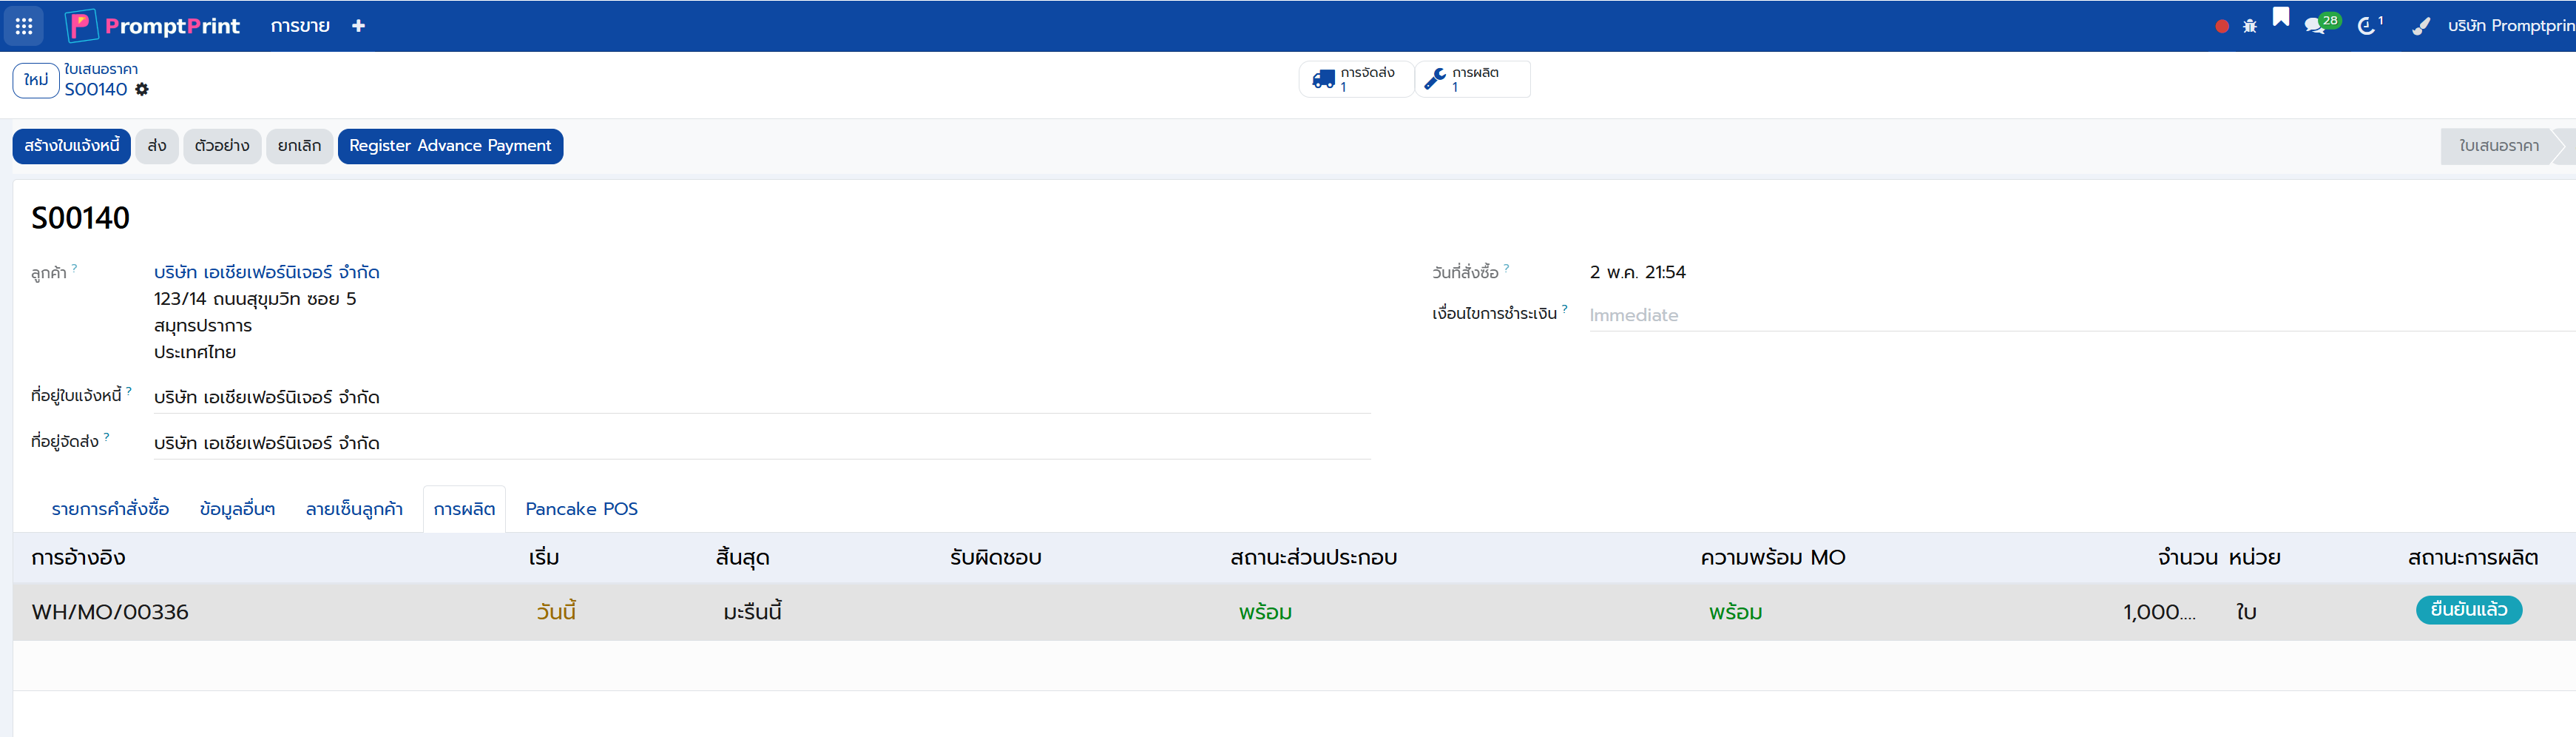Screen dimensions: 2576x737
Task: Switch to ลายเซ็นลูกค้า tab
Action: [x=354, y=509]
